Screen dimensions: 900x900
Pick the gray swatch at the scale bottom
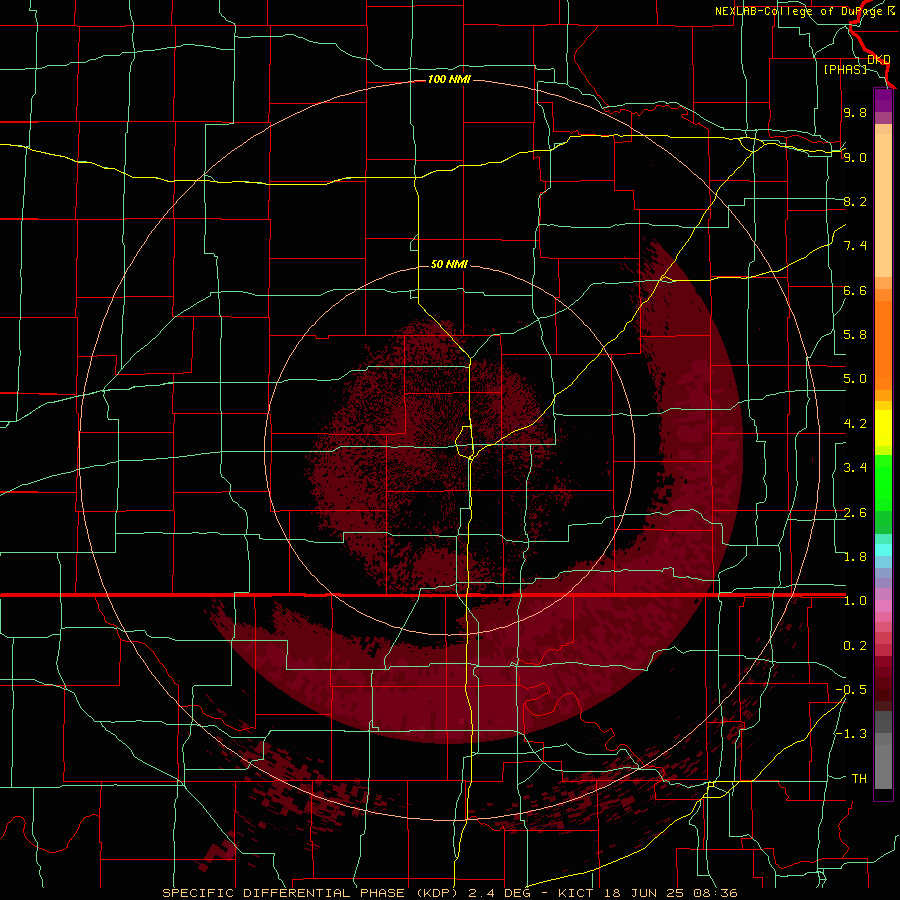(x=883, y=766)
